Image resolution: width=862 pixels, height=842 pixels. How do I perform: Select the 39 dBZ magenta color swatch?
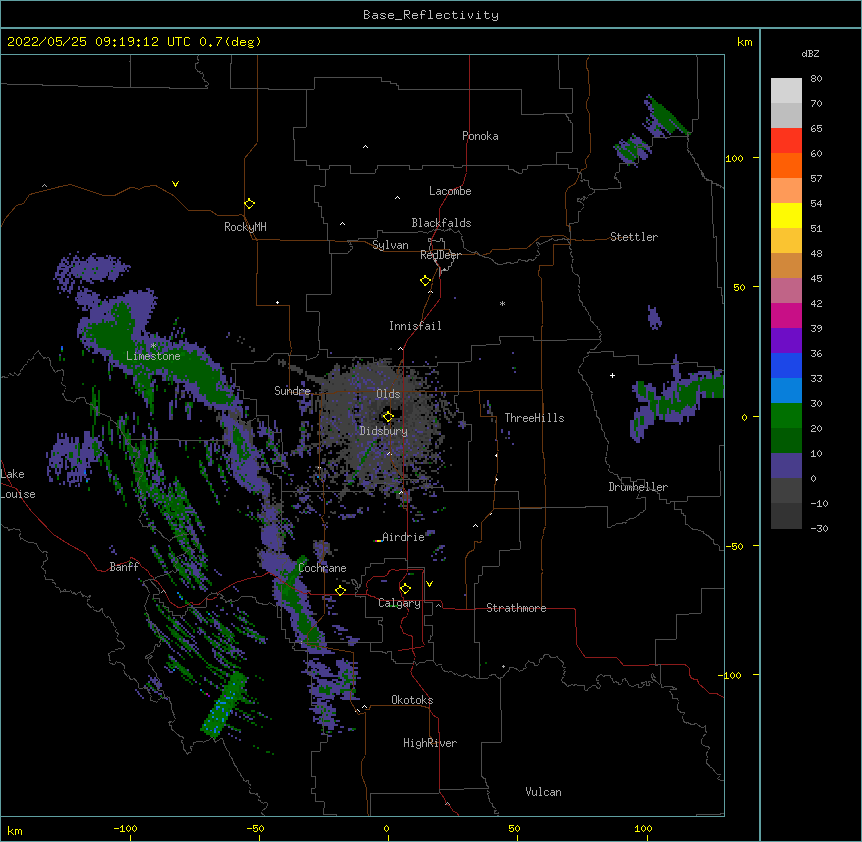[x=786, y=315]
